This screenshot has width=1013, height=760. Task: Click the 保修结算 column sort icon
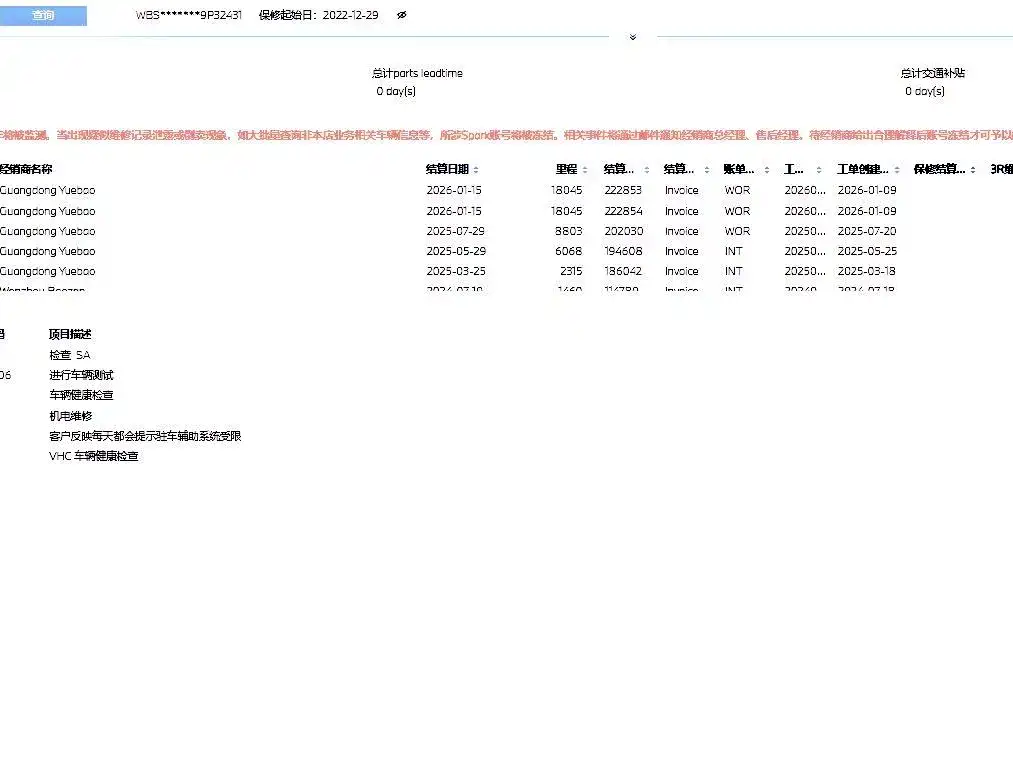[973, 170]
